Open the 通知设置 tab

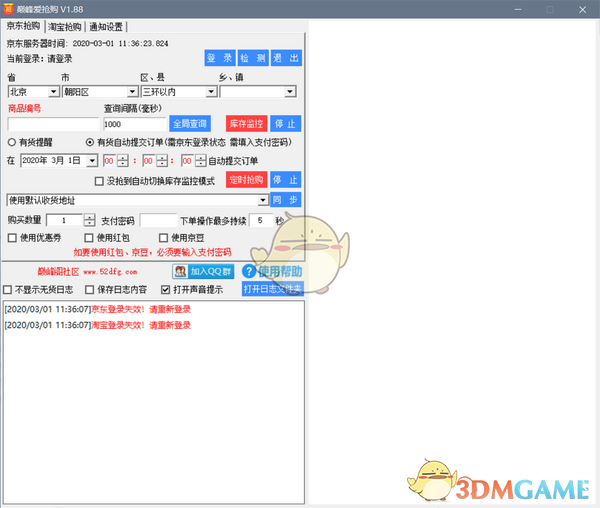(106, 27)
